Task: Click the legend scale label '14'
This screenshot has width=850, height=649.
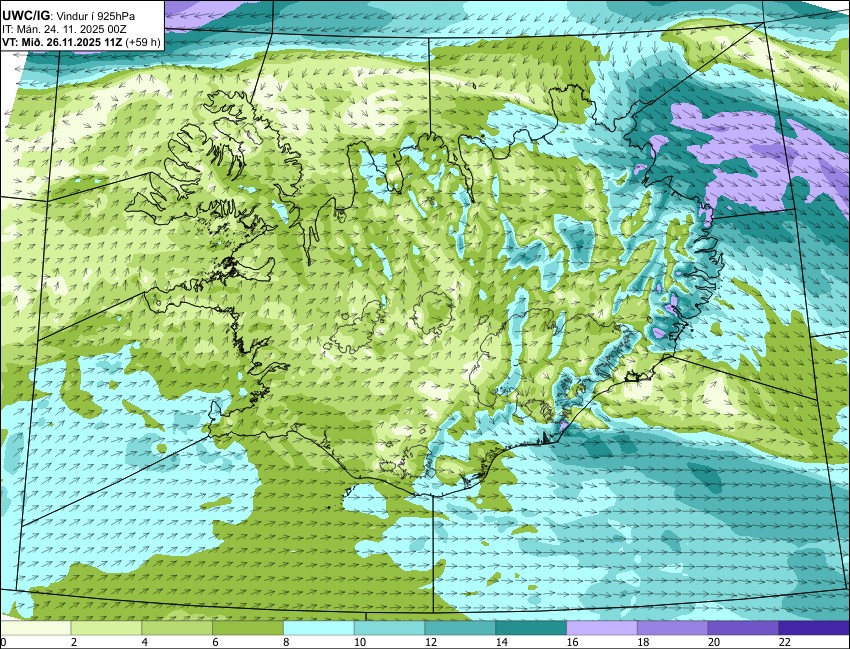Action: [x=501, y=642]
